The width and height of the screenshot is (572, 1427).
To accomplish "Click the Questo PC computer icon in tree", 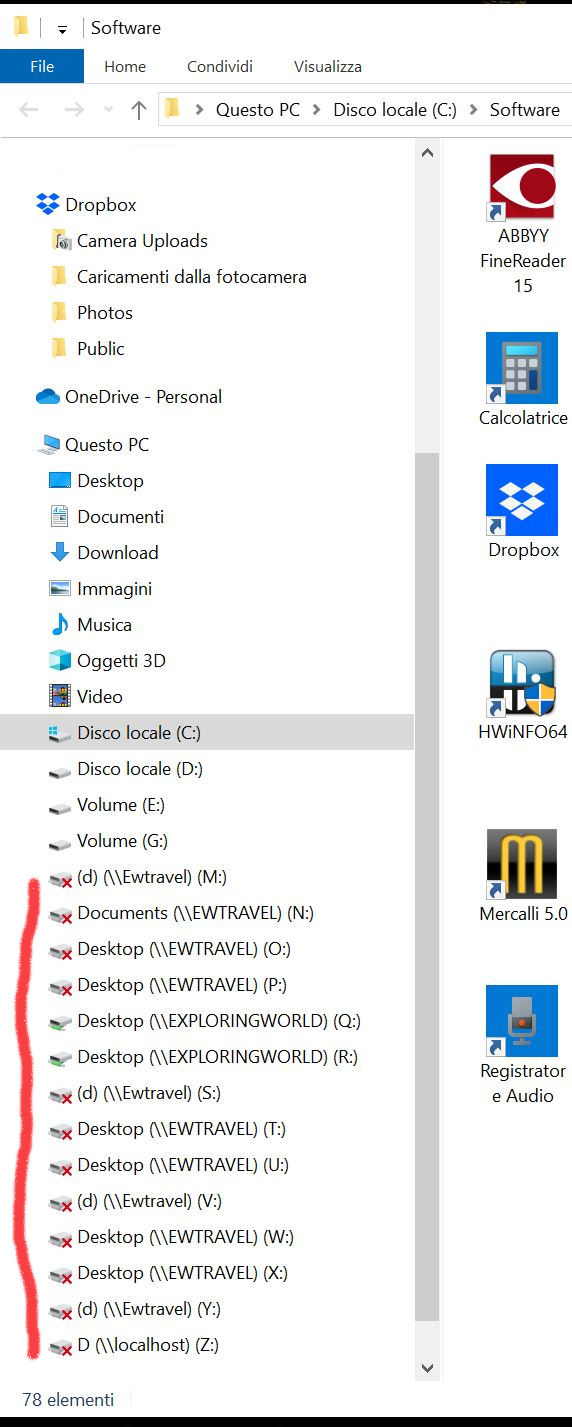I will click(48, 445).
